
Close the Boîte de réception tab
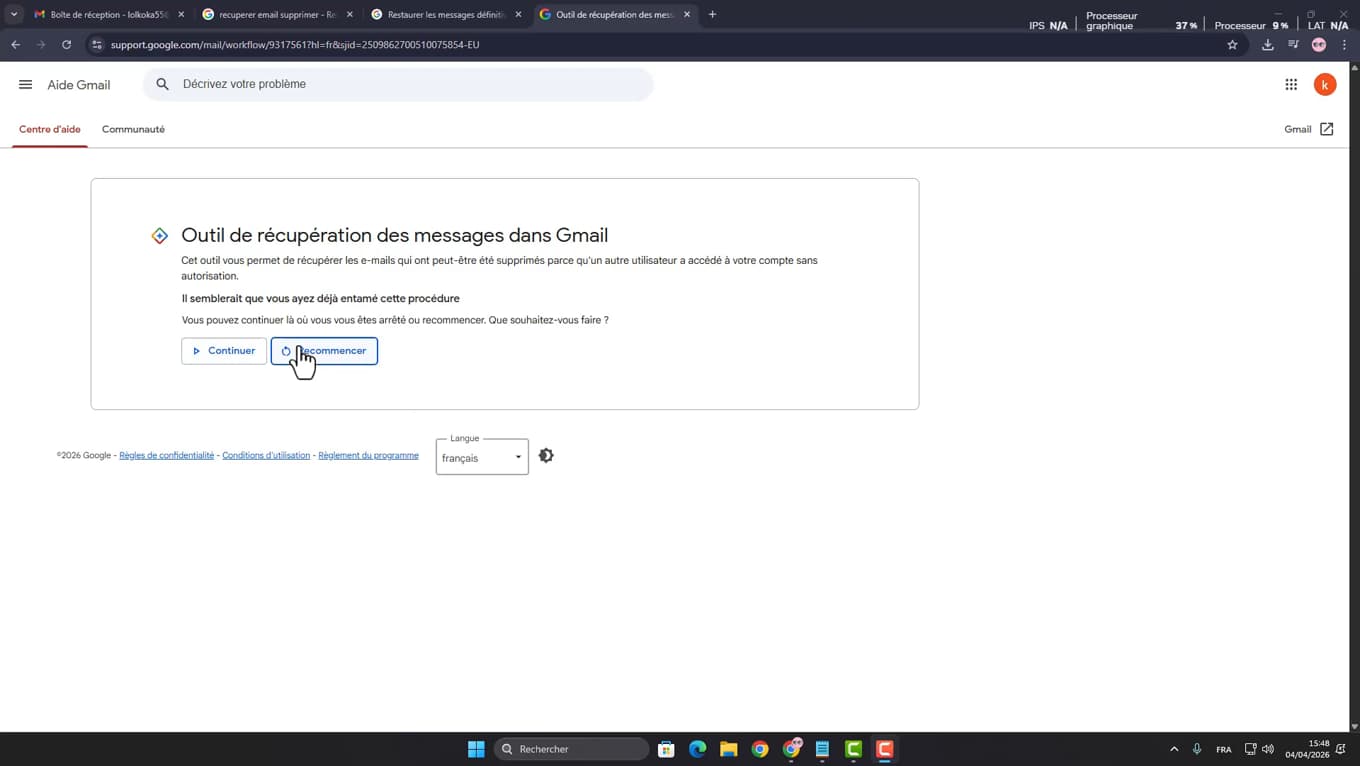[x=181, y=15]
